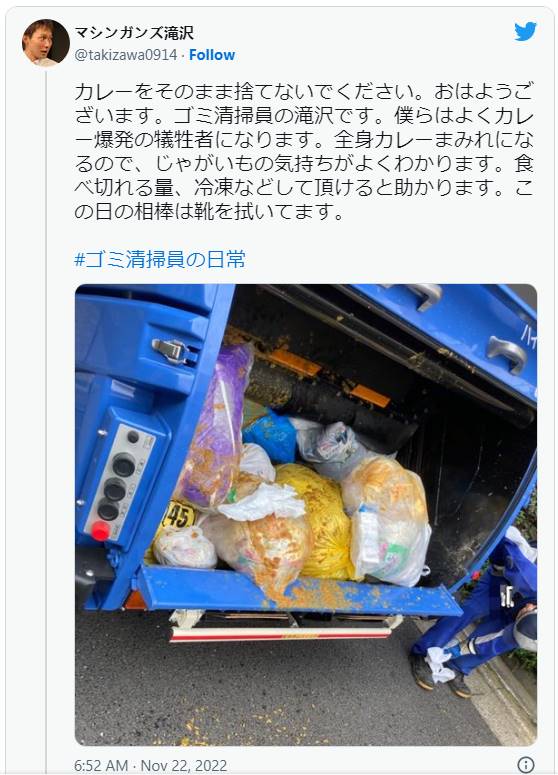Screen dimensions: 558x775
Task: Open the マシンガンズ滝沢 display name
Action: point(134,33)
